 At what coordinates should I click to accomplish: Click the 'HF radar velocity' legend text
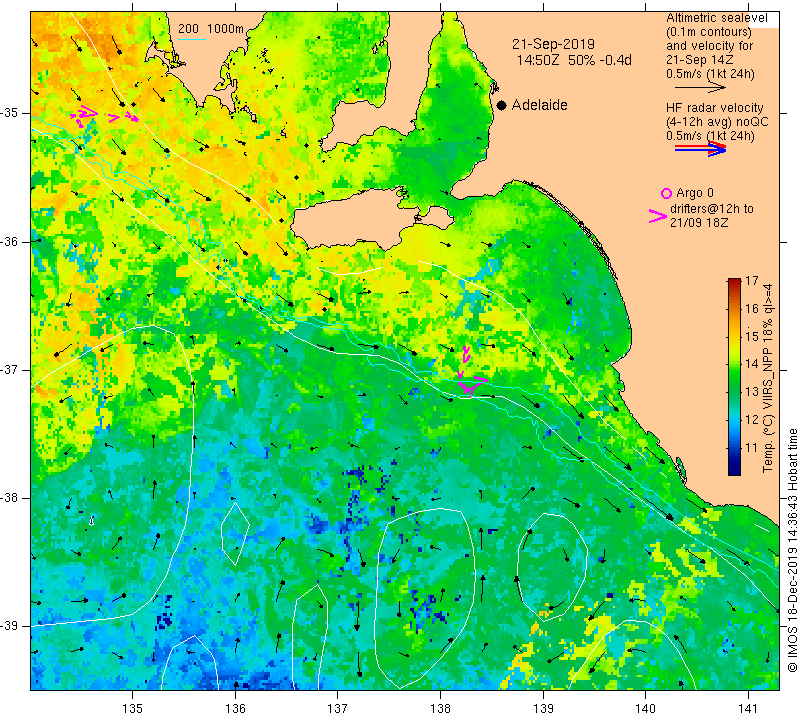pyautogui.click(x=714, y=108)
